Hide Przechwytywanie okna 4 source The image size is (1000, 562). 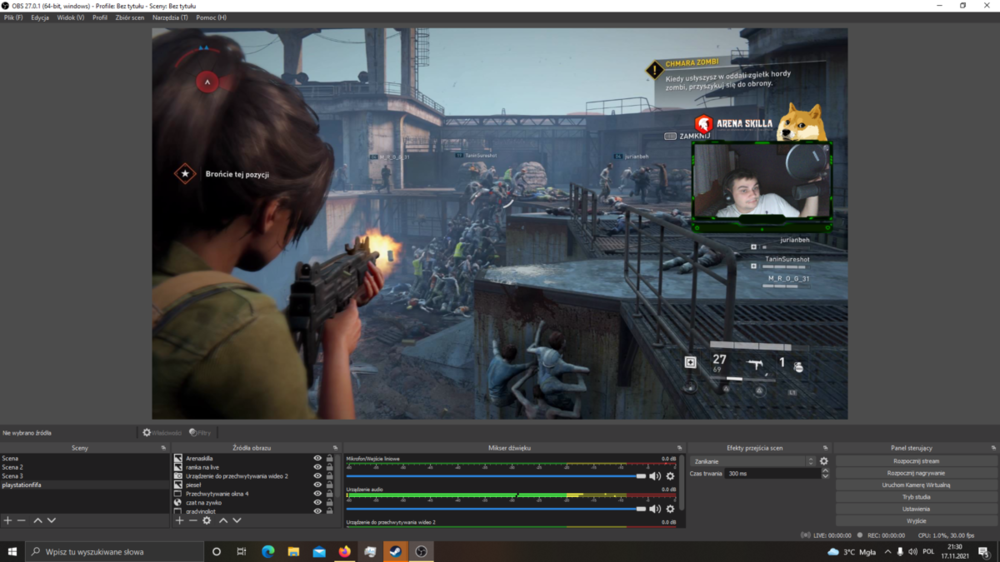pos(318,494)
